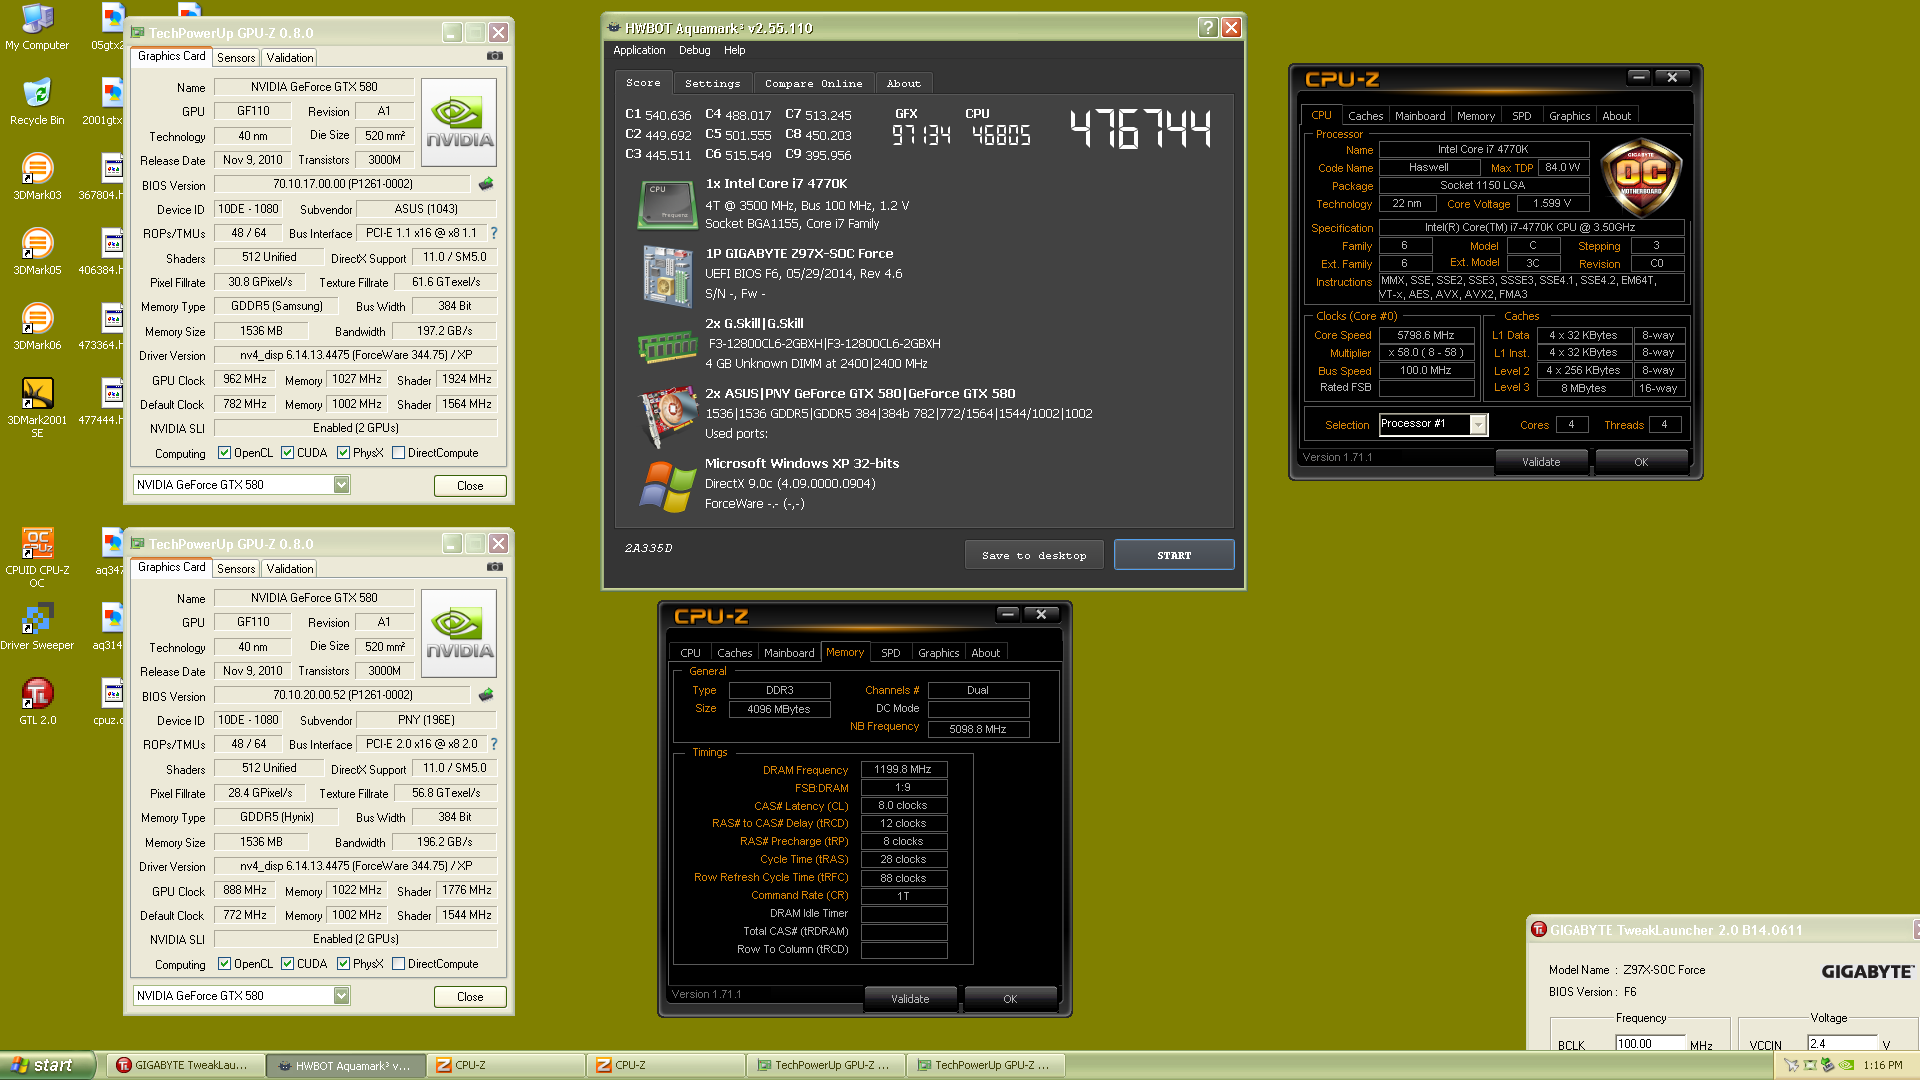Viewport: 1920px width, 1080px height.
Task: Click camera screenshot icon in top GPU-Z window
Action: pyautogui.click(x=494, y=56)
